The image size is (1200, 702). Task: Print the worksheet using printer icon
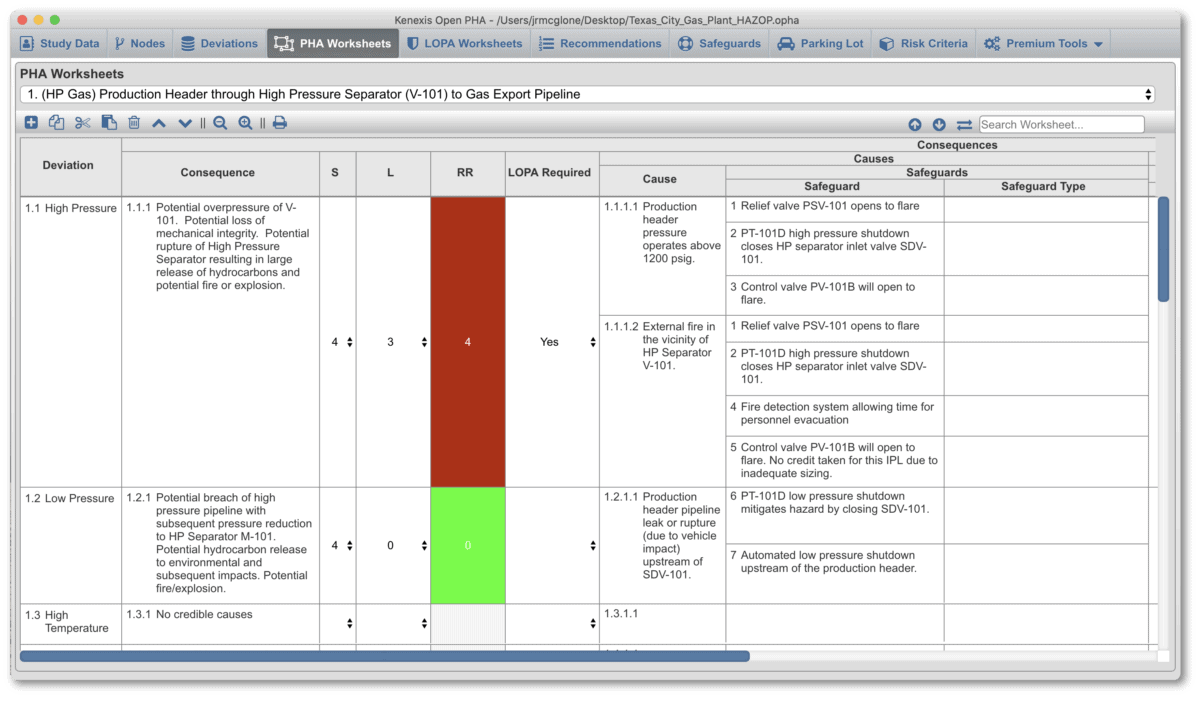click(x=280, y=123)
